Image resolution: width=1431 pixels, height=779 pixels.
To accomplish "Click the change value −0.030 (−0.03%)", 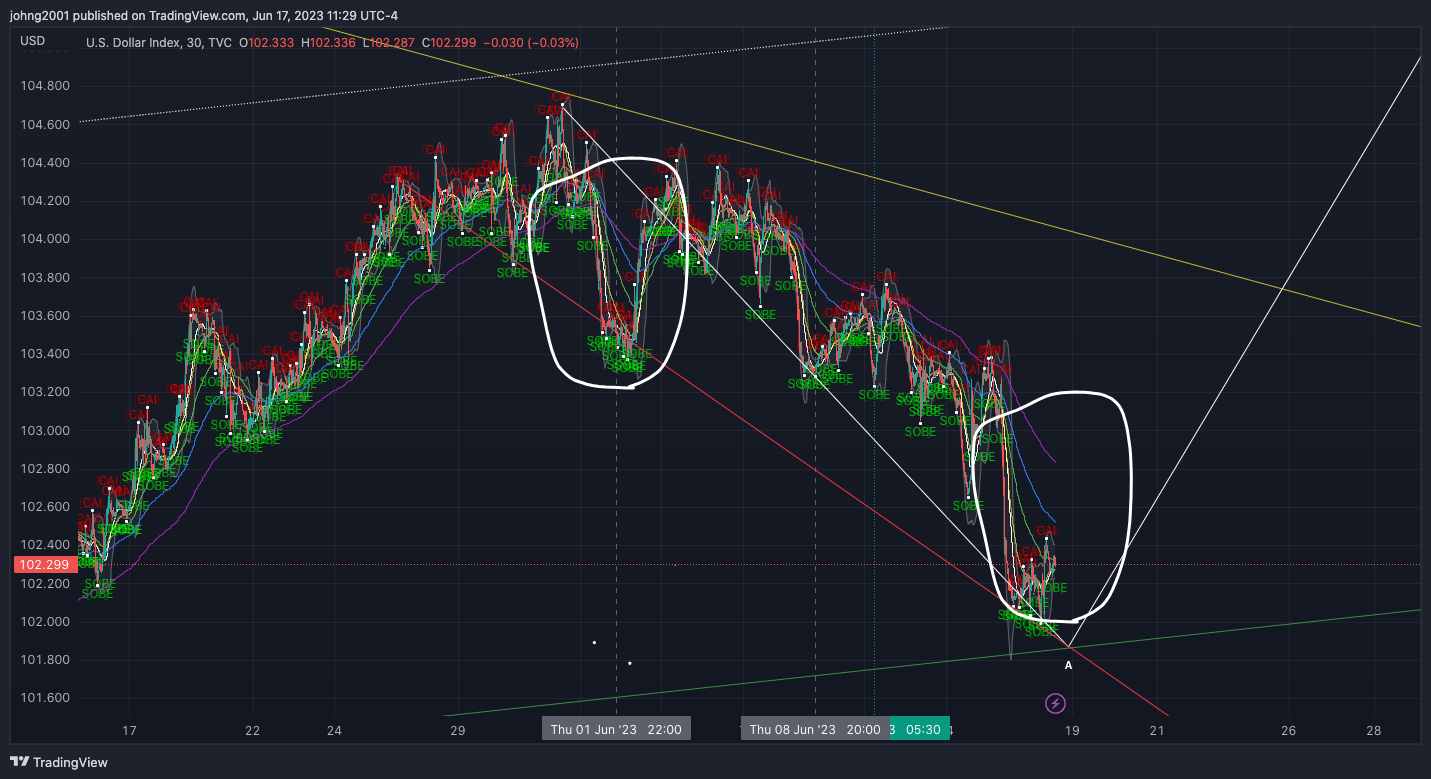I will [530, 43].
